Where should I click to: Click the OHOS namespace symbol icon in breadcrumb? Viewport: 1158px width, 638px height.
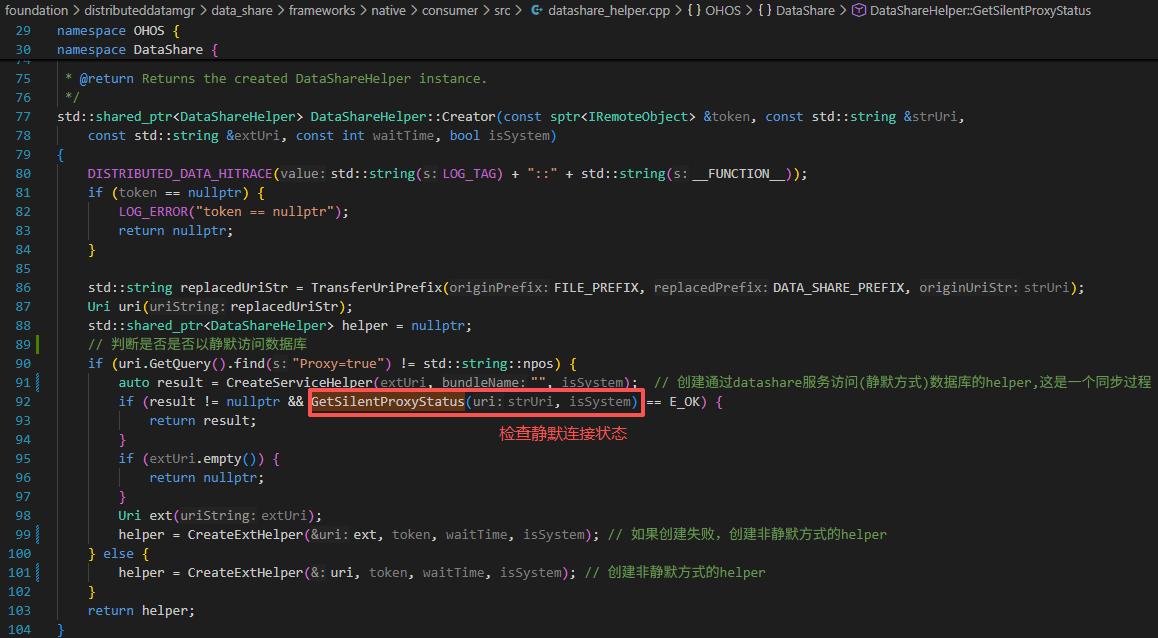click(694, 10)
